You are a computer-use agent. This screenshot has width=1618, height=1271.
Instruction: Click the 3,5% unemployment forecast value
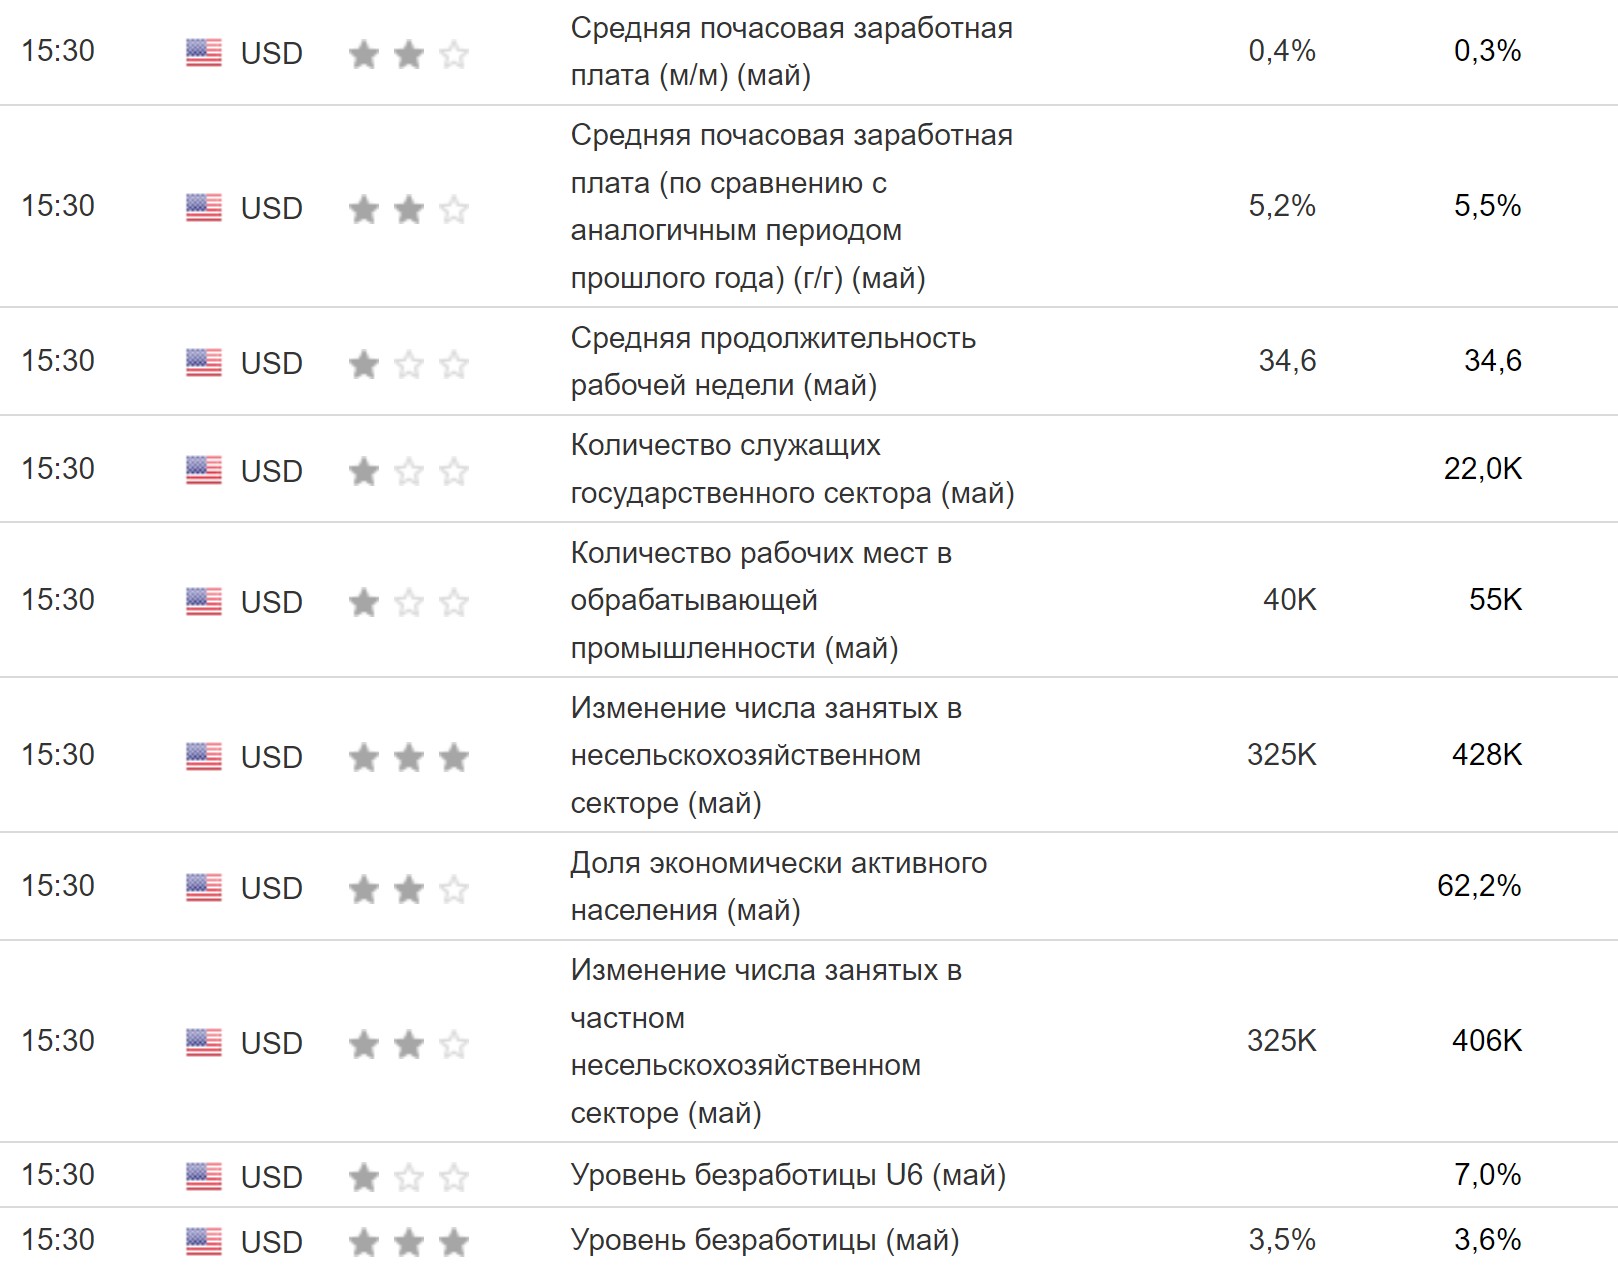point(1281,1240)
